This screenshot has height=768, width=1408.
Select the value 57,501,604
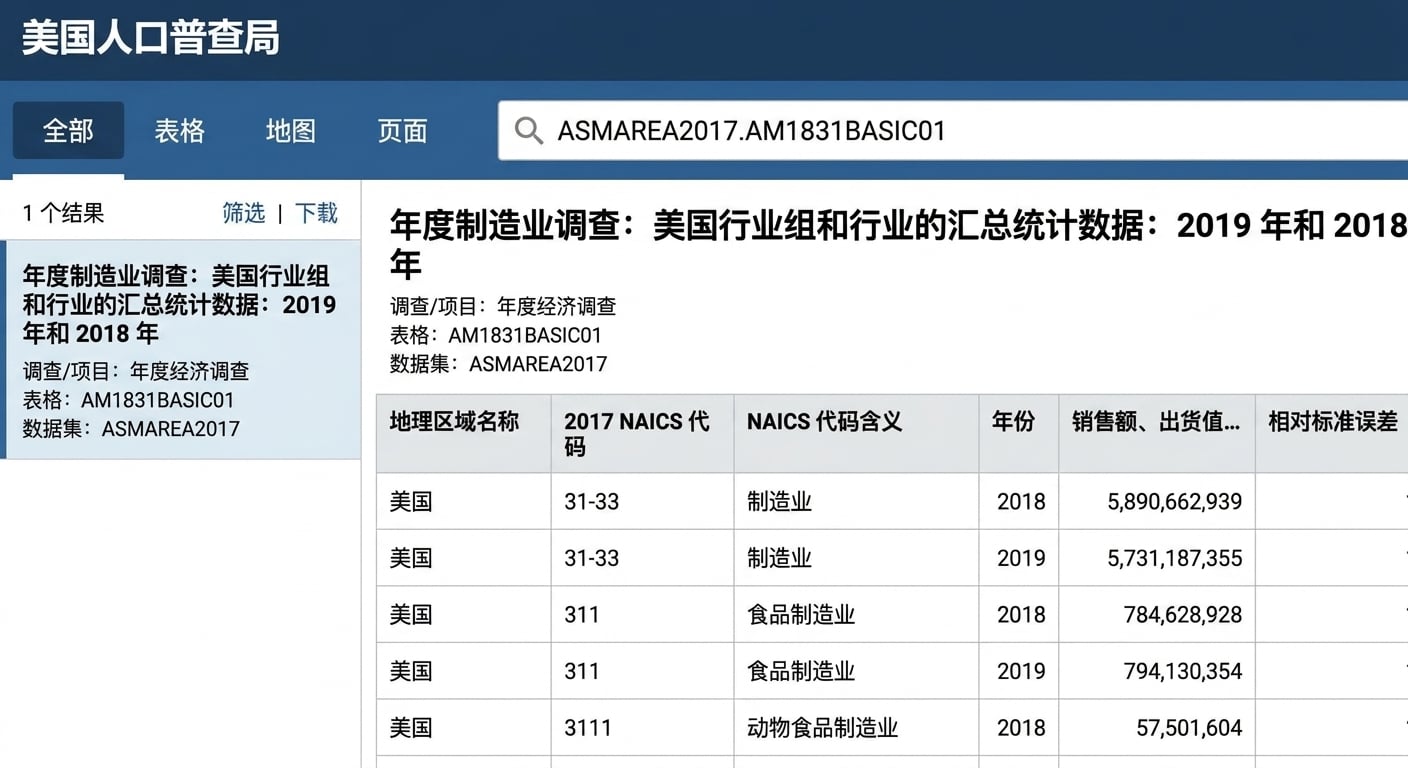pyautogui.click(x=1189, y=727)
